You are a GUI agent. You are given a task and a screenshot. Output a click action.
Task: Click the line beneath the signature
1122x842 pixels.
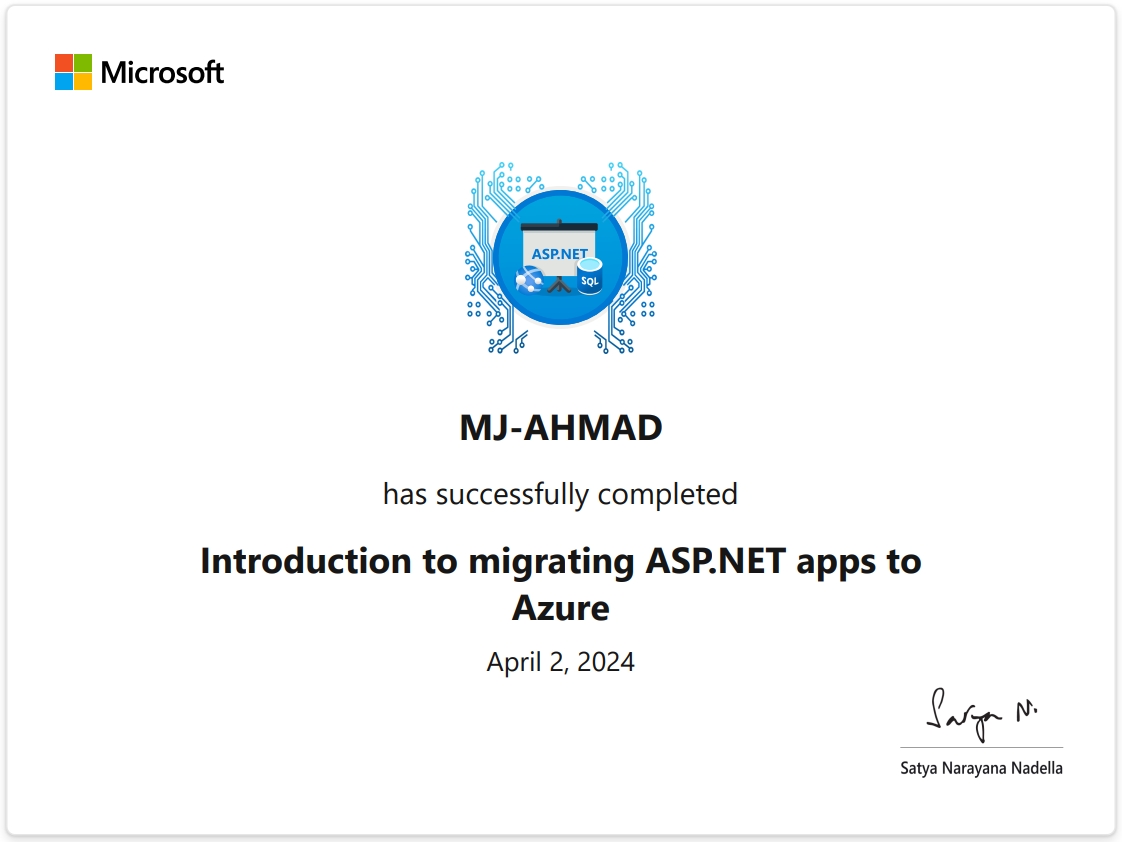pyautogui.click(x=981, y=747)
